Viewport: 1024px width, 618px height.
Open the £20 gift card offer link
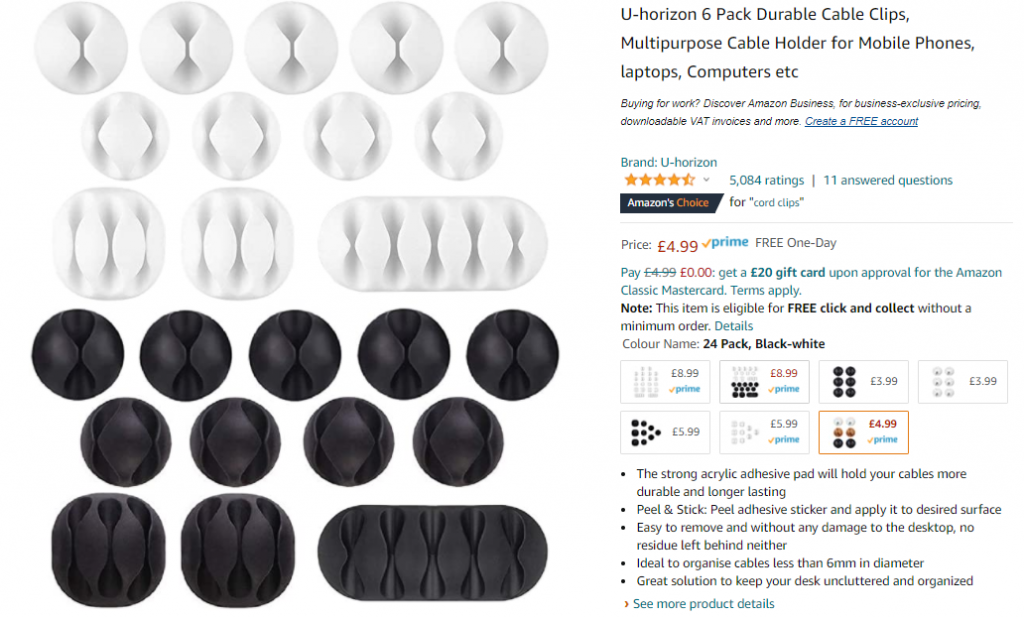pos(788,272)
